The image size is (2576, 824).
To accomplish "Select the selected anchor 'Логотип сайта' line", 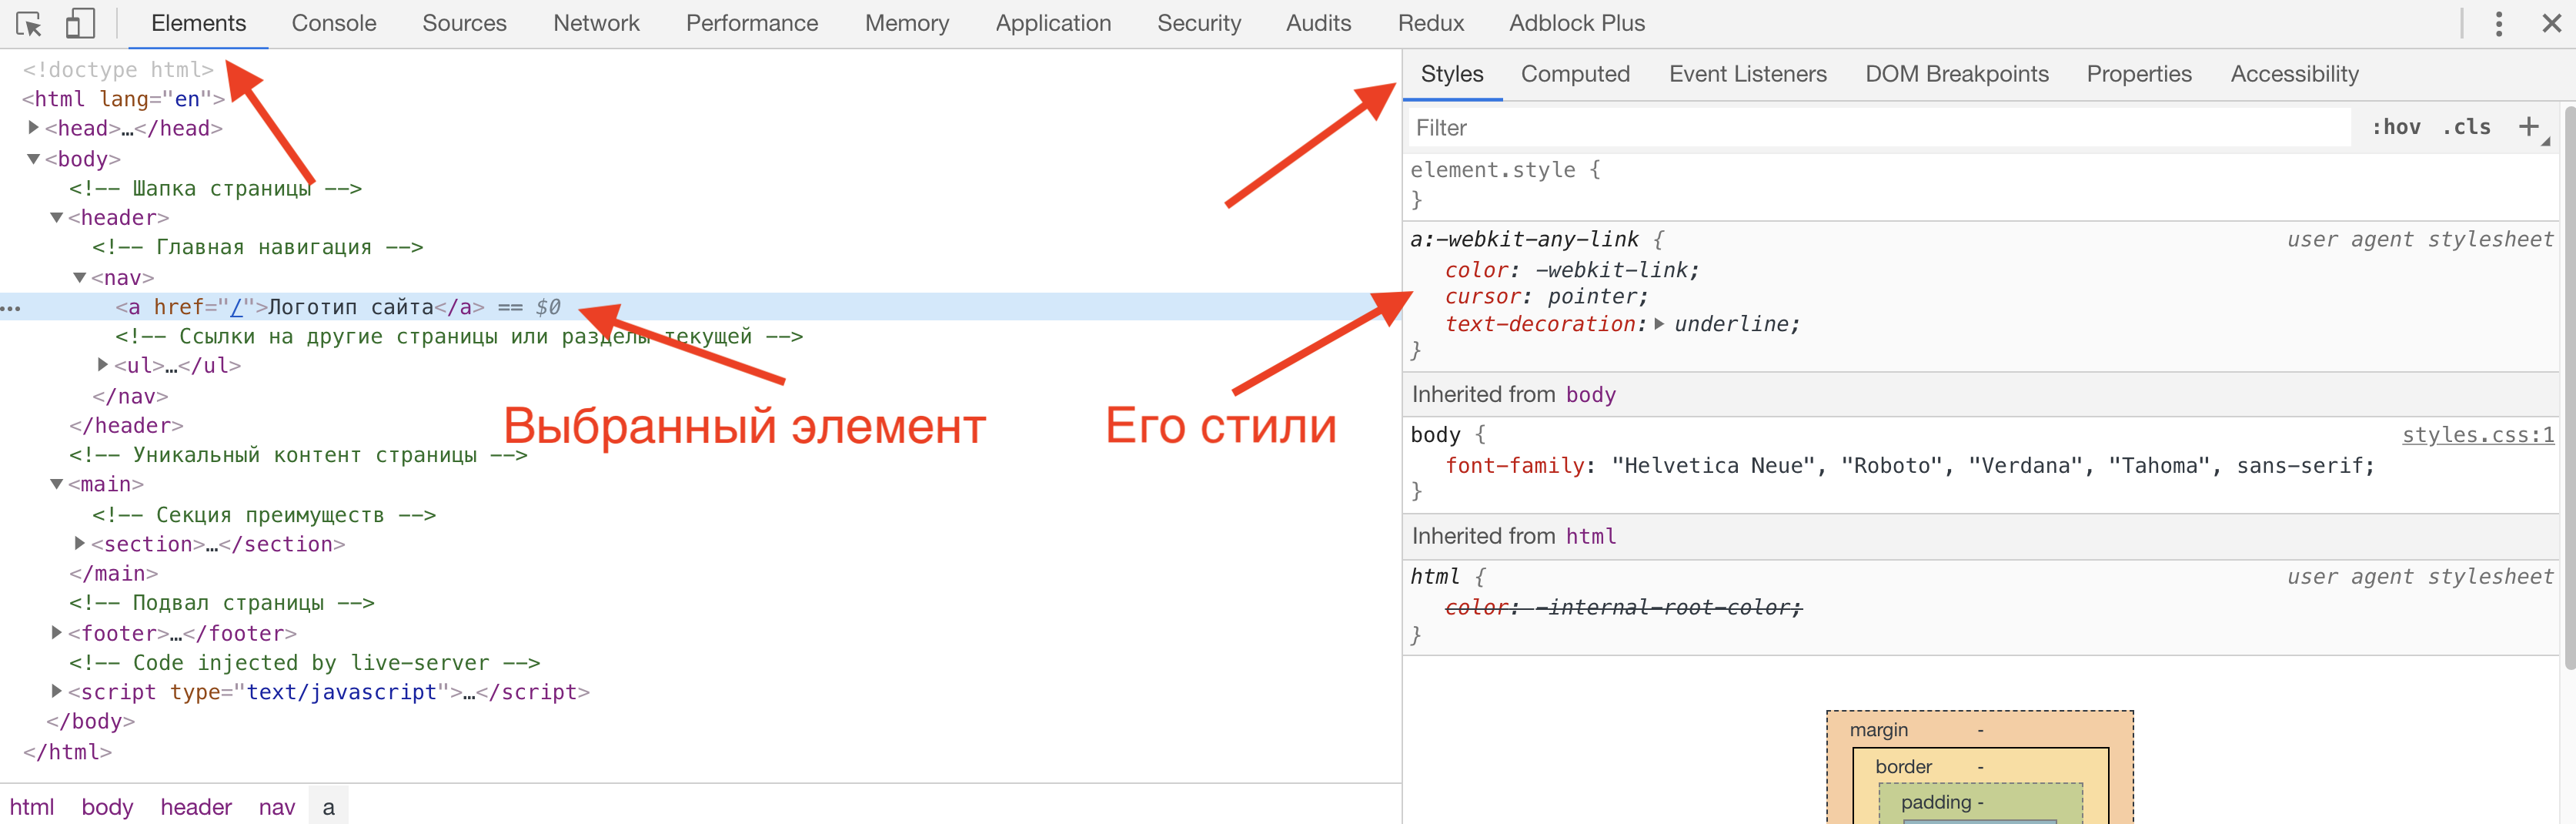I will [700, 307].
